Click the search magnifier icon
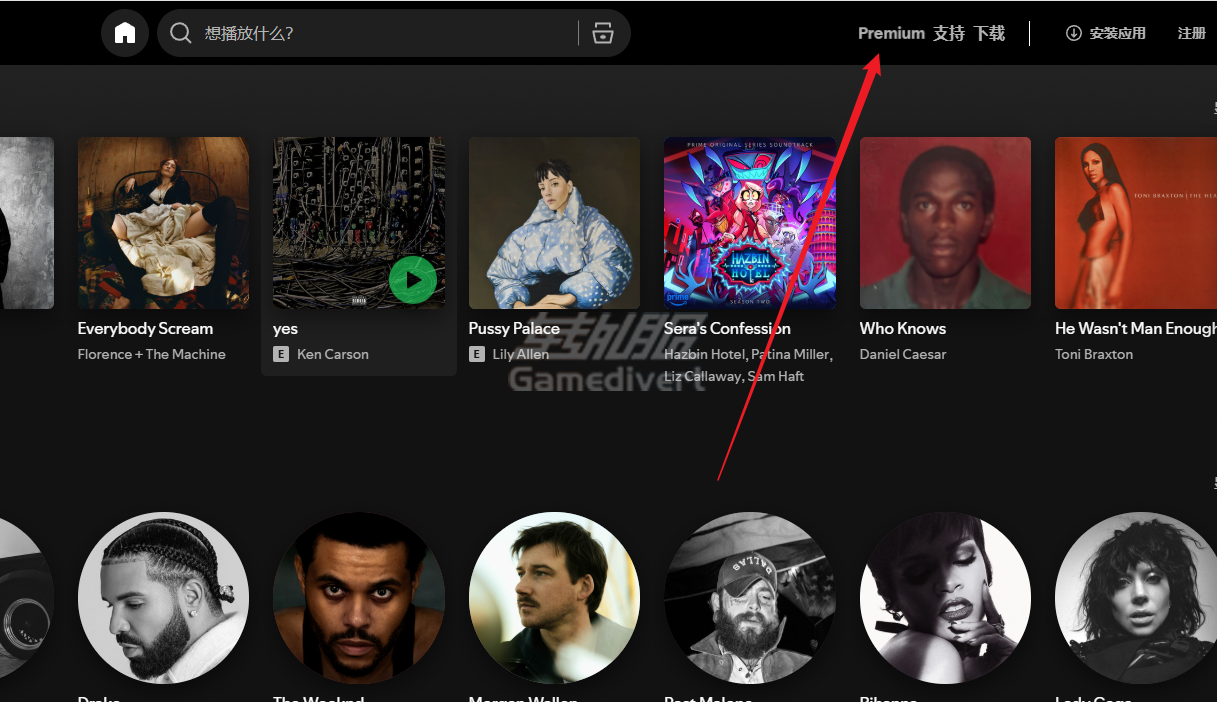The width and height of the screenshot is (1217, 702). coord(181,33)
